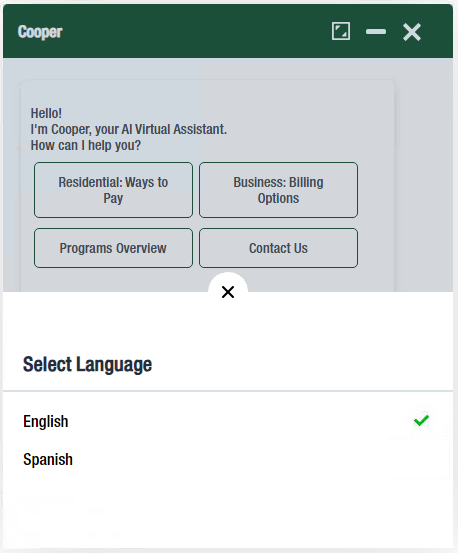Click the Select Language heading
Image resolution: width=458 pixels, height=553 pixels.
[x=87, y=364]
